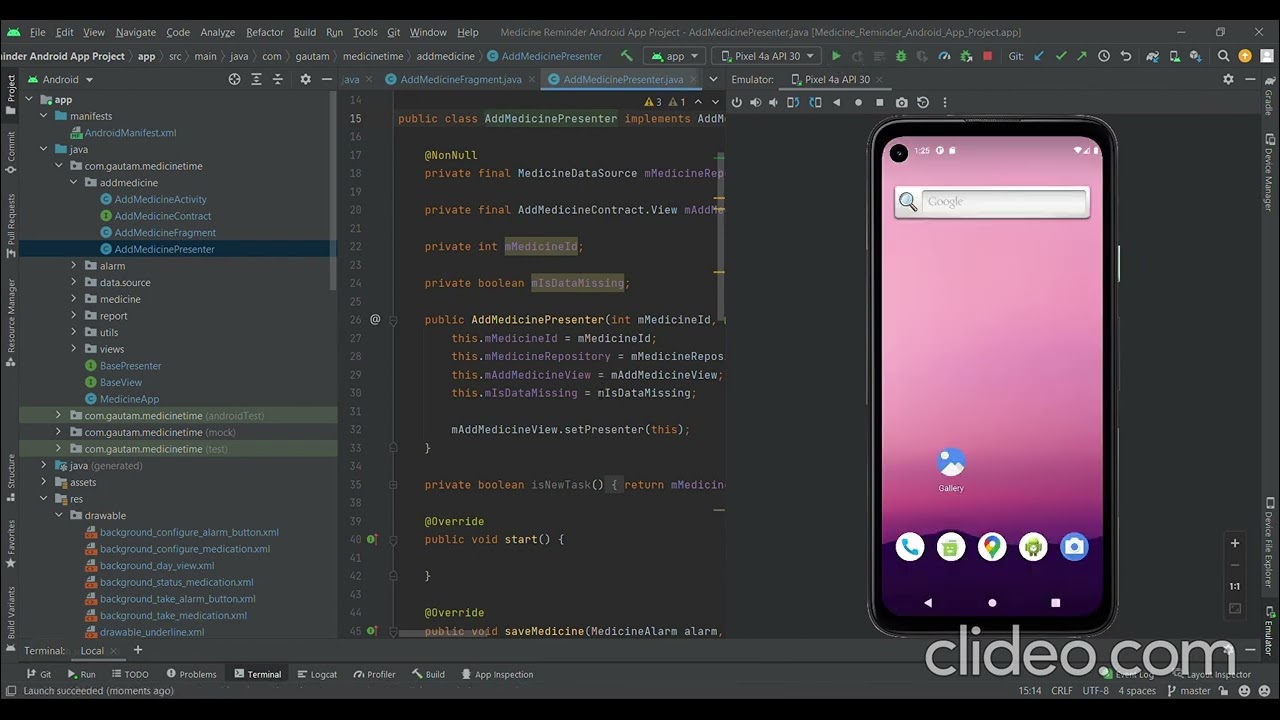This screenshot has width=1280, height=720.
Task: Open the Navigate menu
Action: [x=136, y=32]
